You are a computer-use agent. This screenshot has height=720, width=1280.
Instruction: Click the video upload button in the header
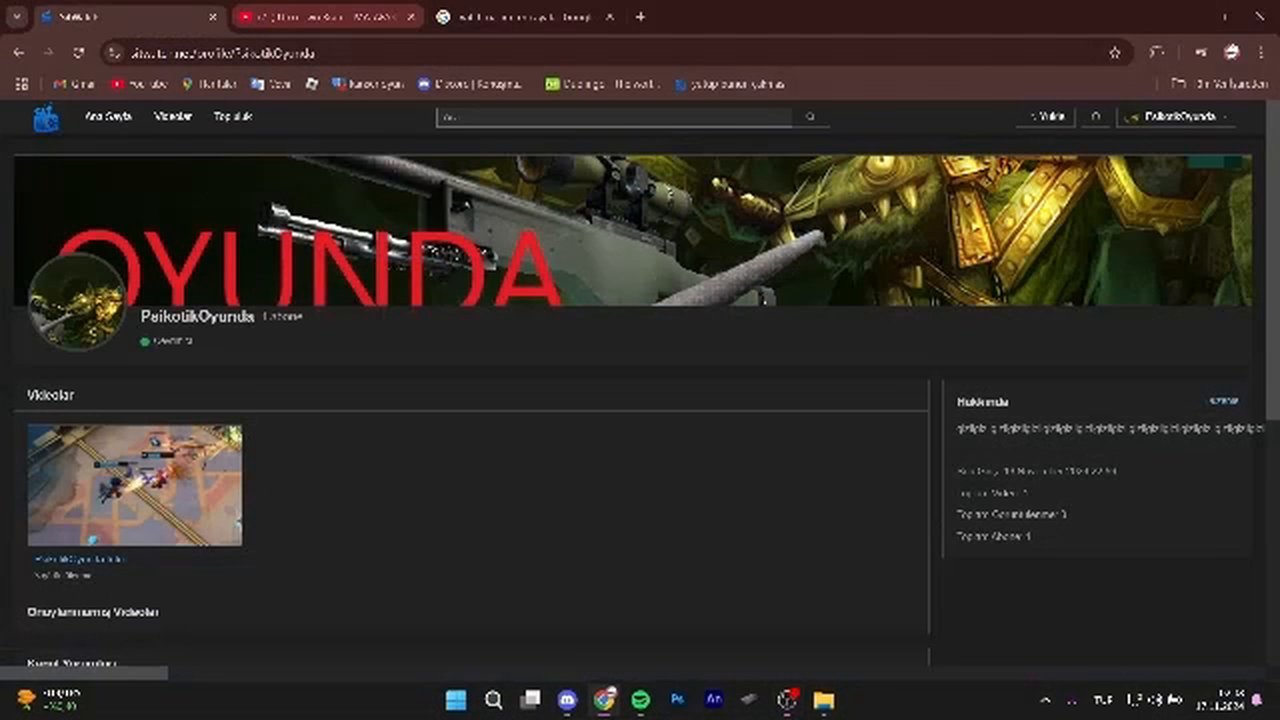coord(1046,117)
